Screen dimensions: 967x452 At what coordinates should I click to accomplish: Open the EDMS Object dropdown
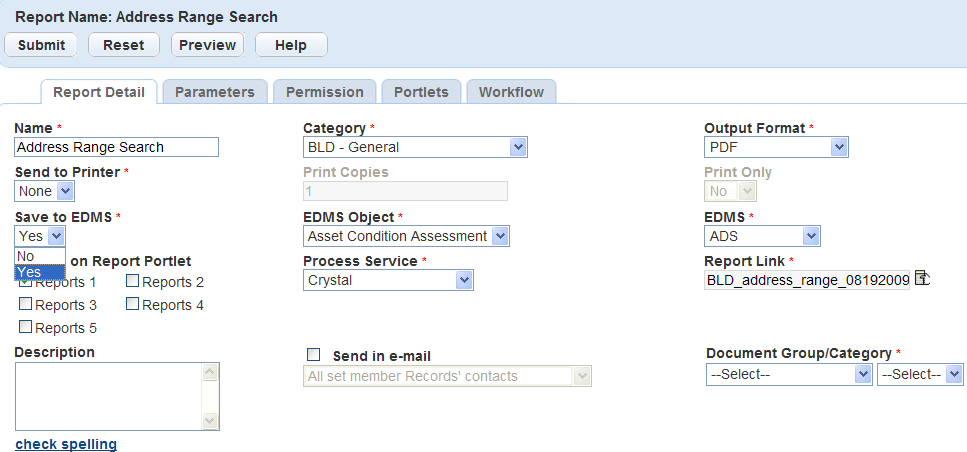coord(406,236)
